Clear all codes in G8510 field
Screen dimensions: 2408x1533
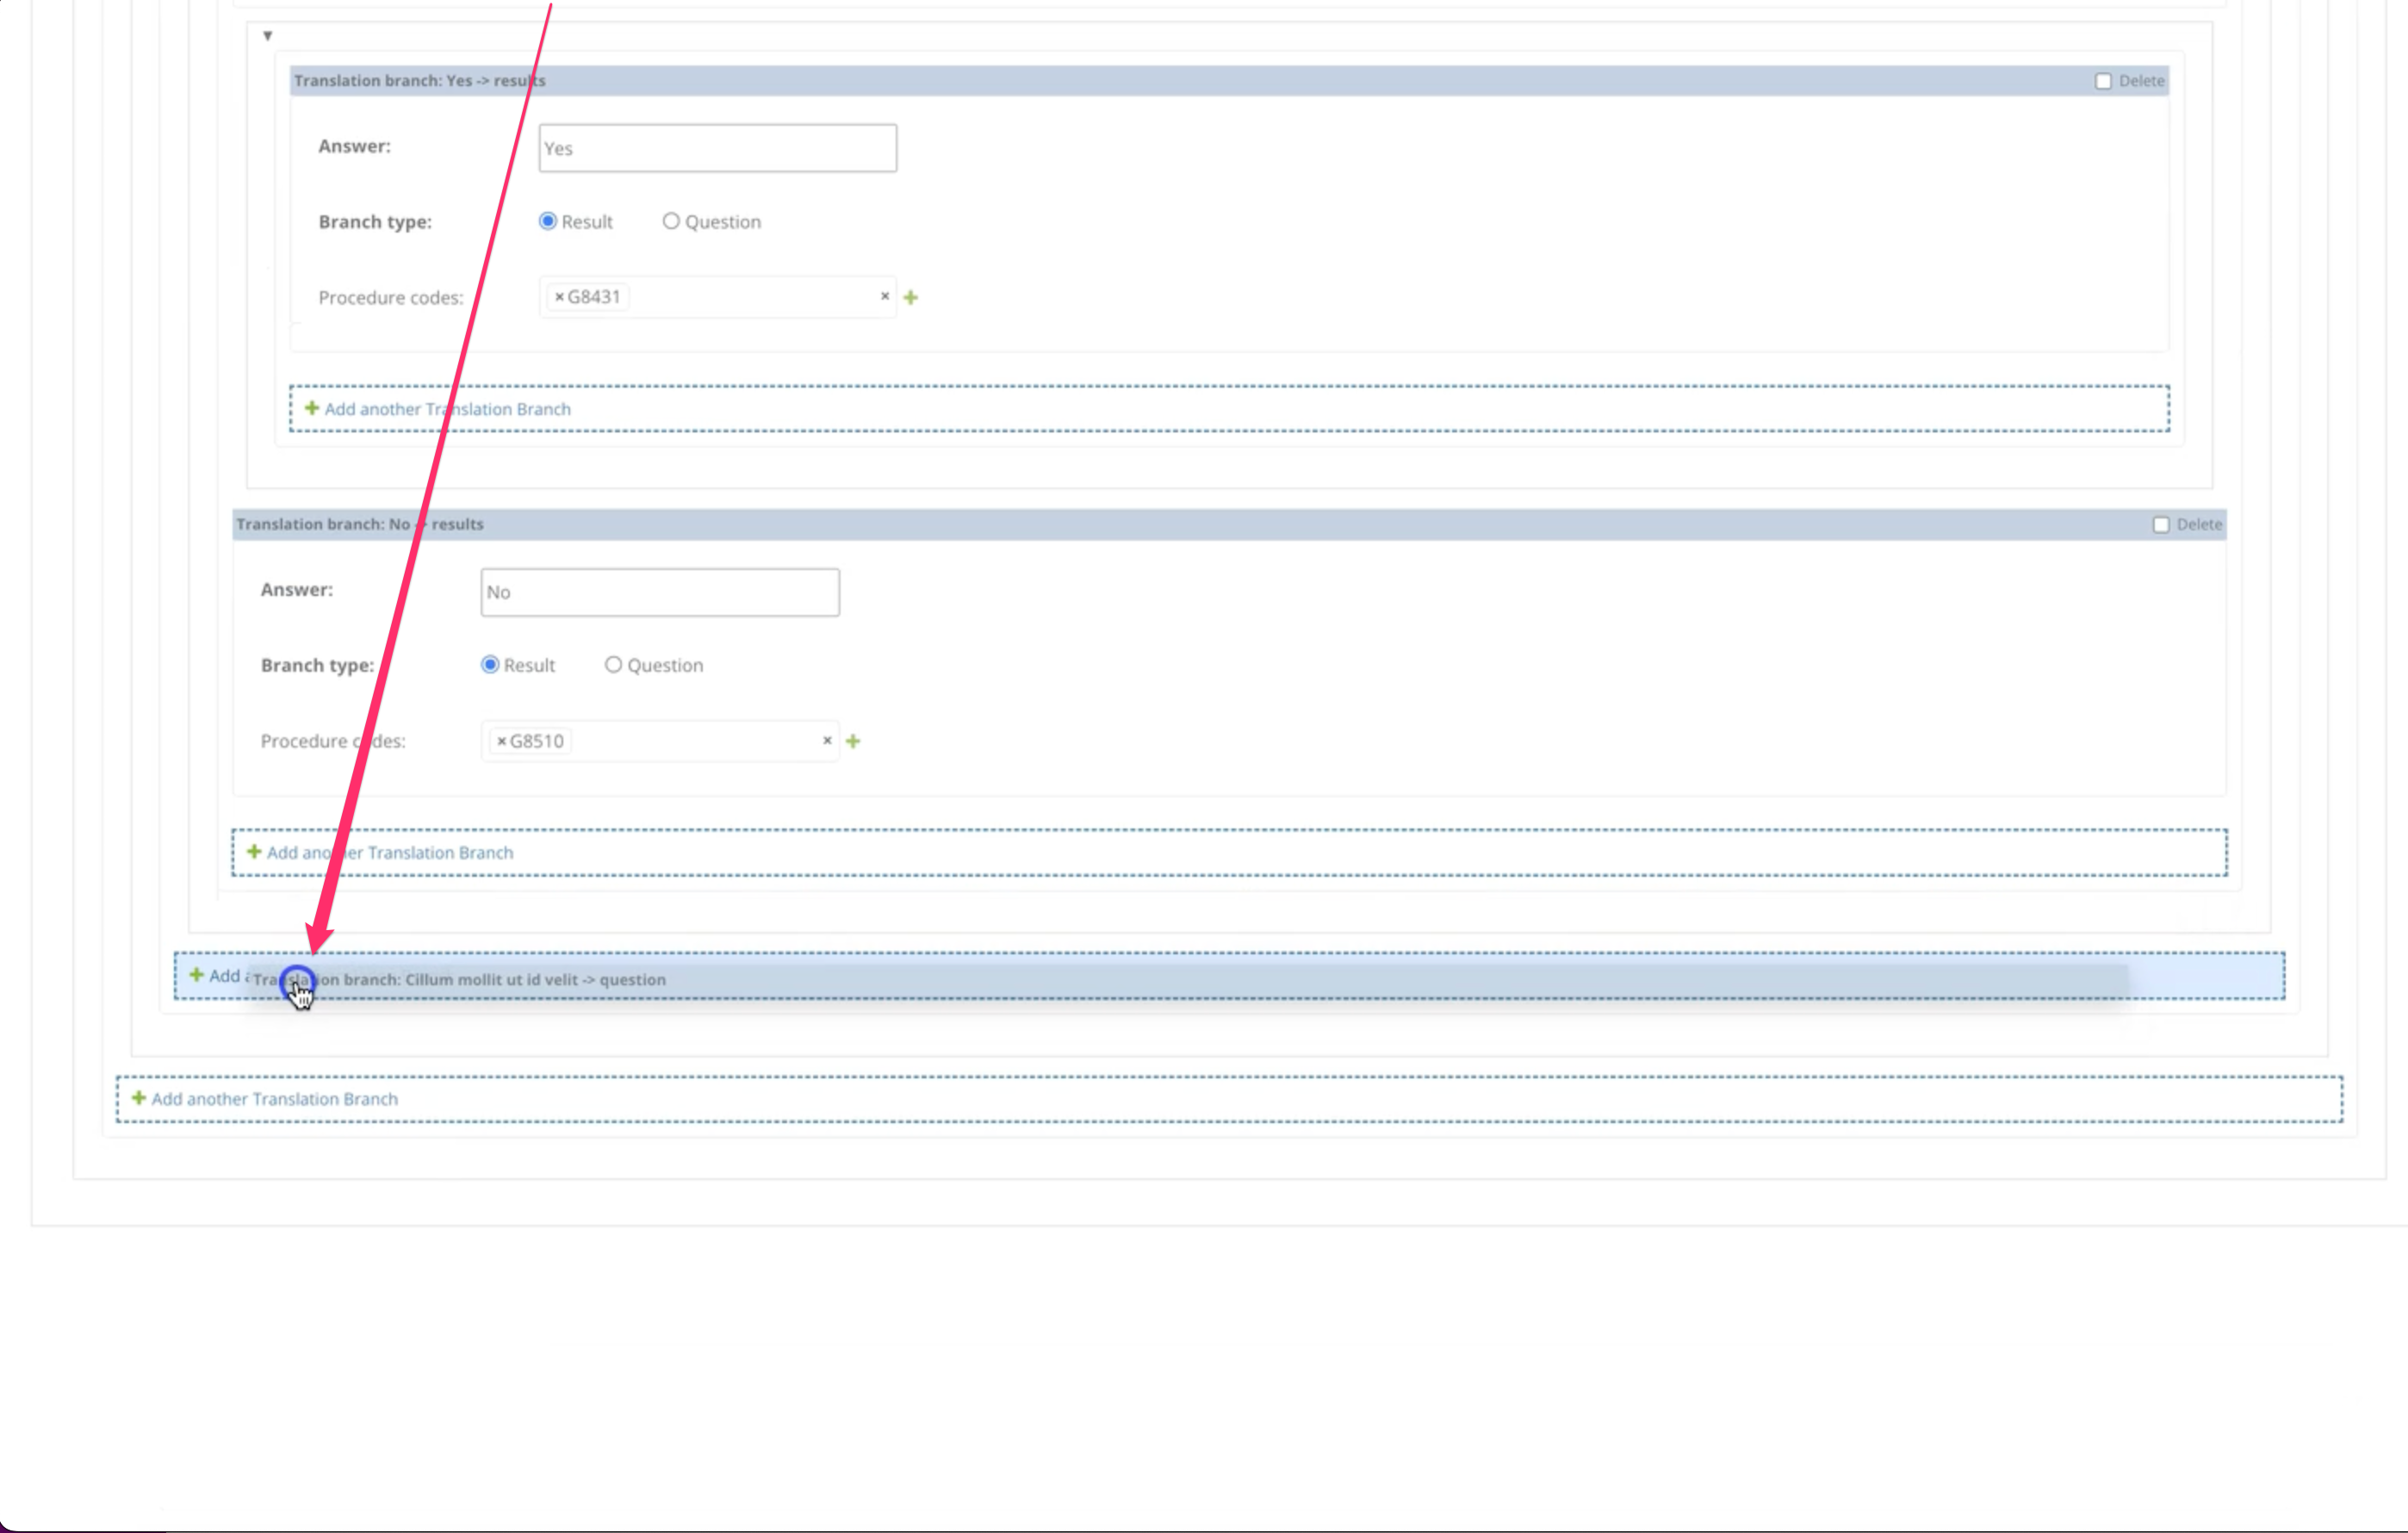826,740
